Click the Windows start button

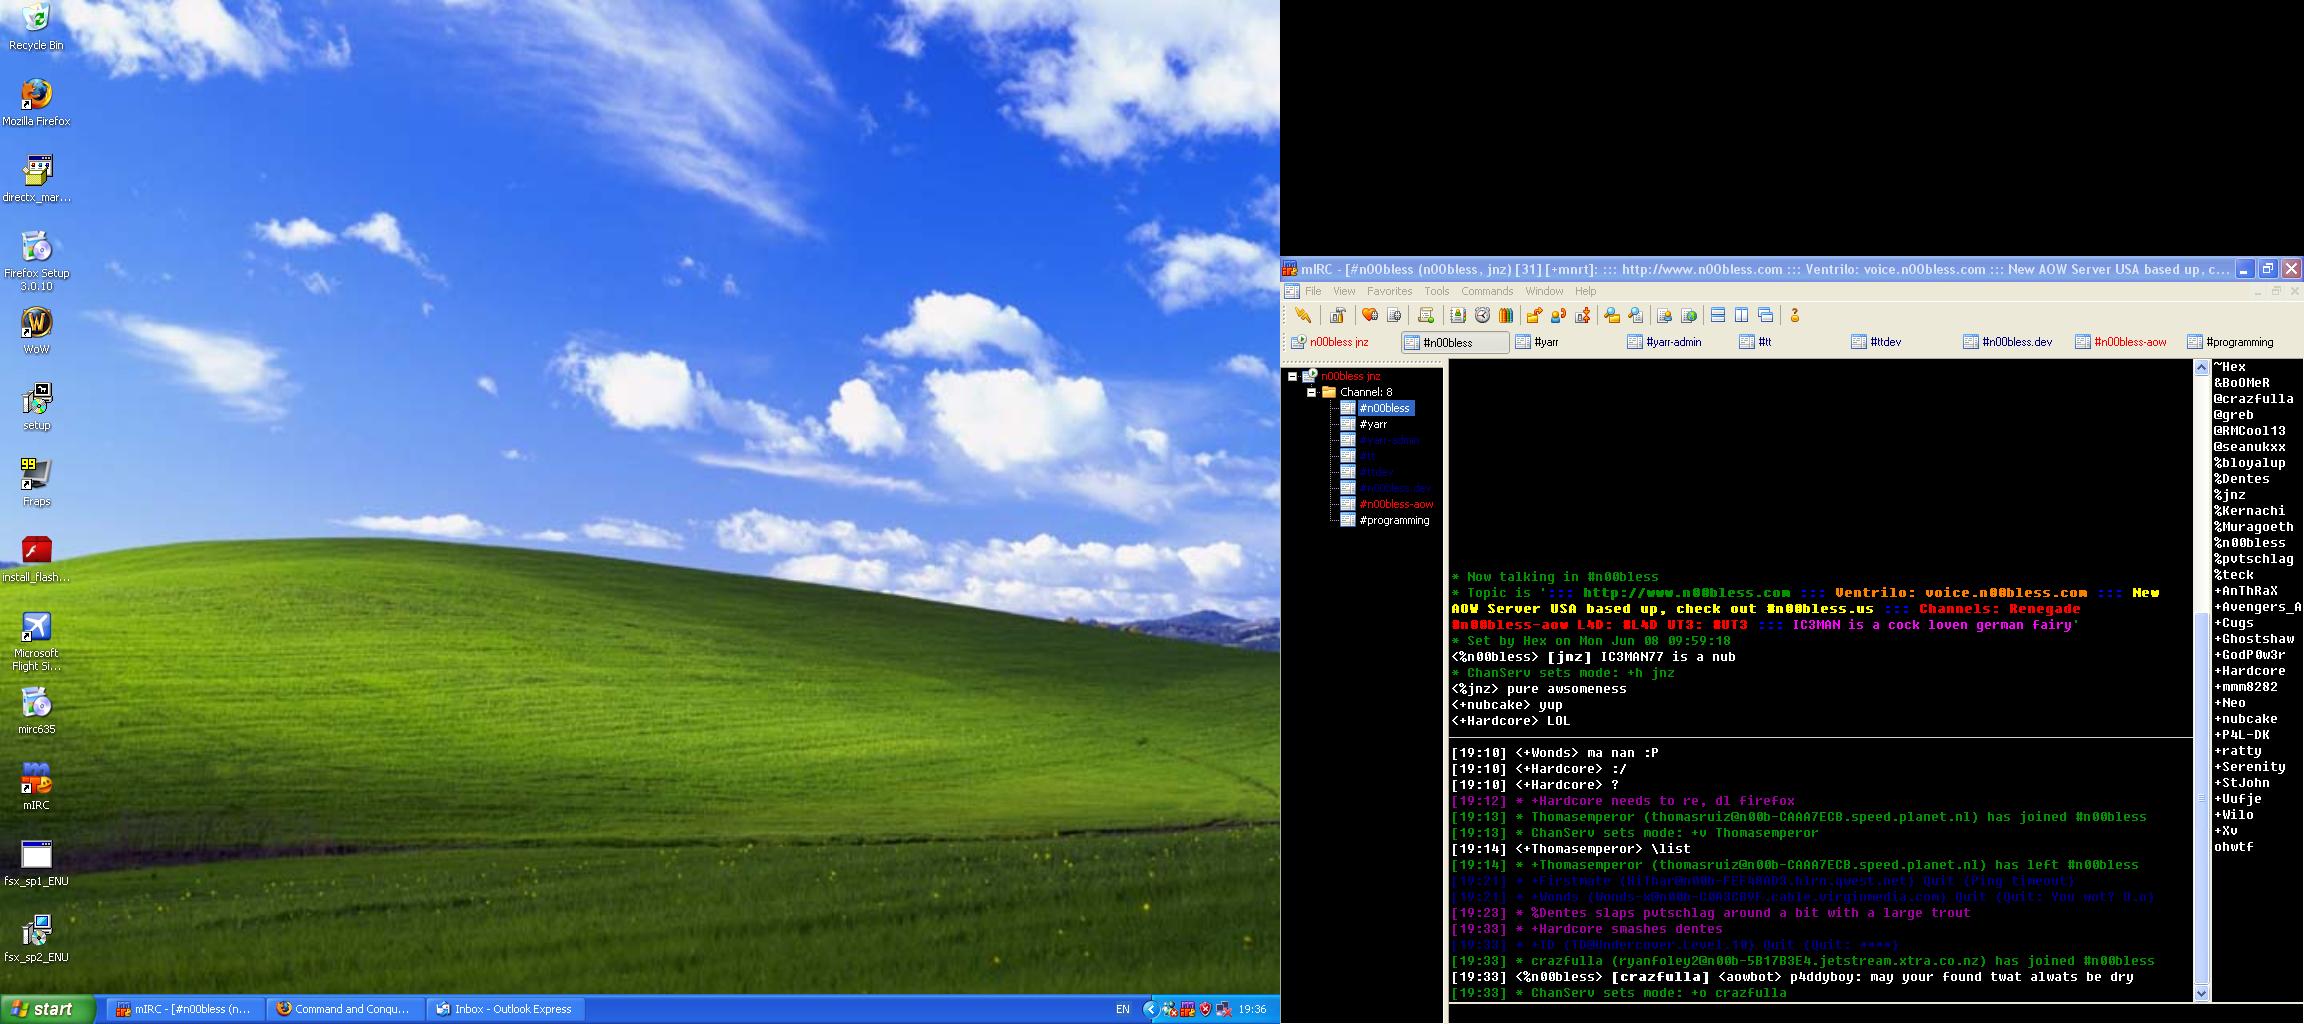click(x=48, y=1009)
